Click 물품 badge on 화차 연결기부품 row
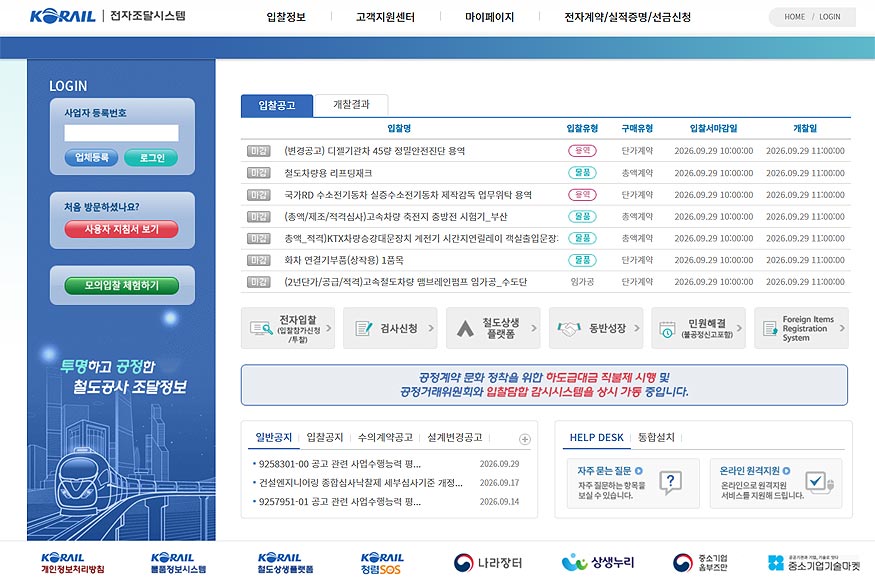Screen dimensions: 875x579 (x=582, y=260)
